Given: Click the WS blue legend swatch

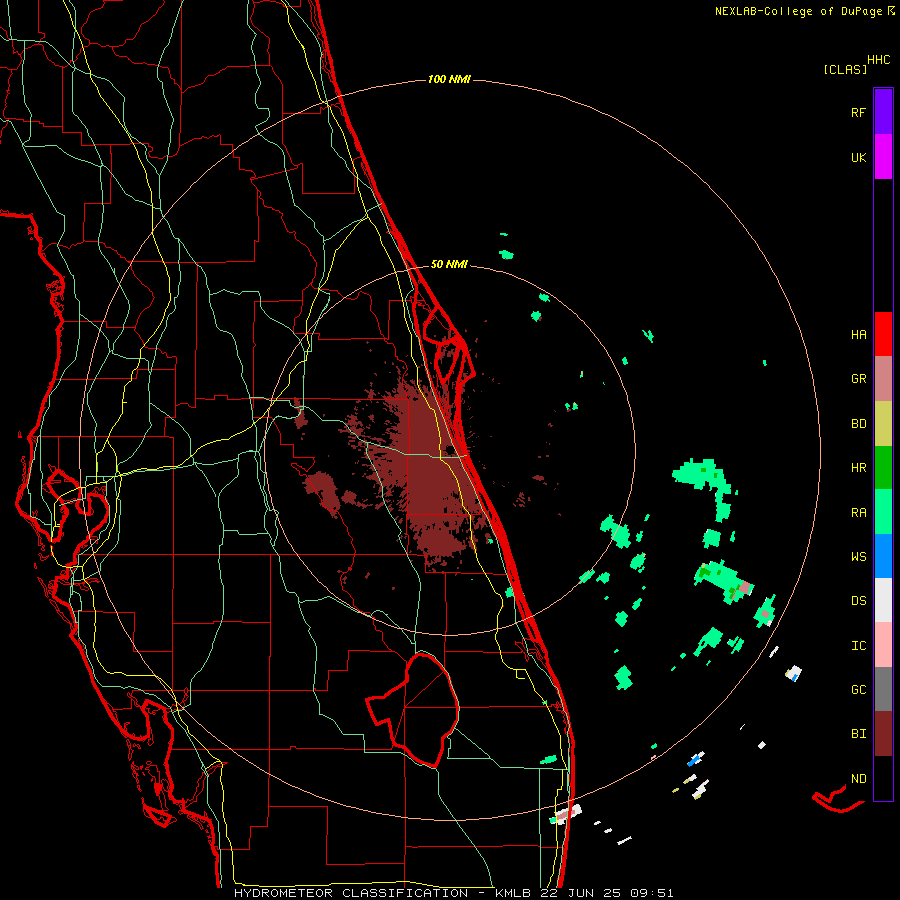Looking at the screenshot, I should (883, 556).
